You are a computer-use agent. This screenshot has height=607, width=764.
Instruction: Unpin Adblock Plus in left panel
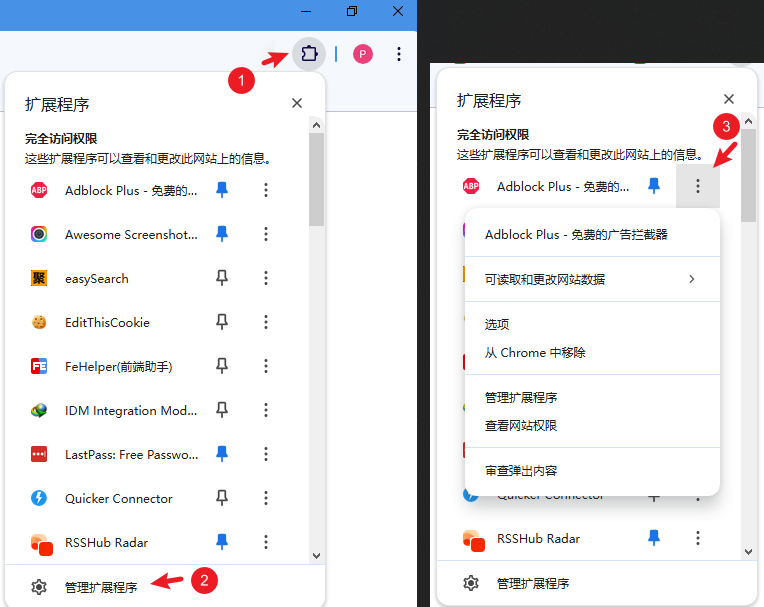(x=222, y=190)
